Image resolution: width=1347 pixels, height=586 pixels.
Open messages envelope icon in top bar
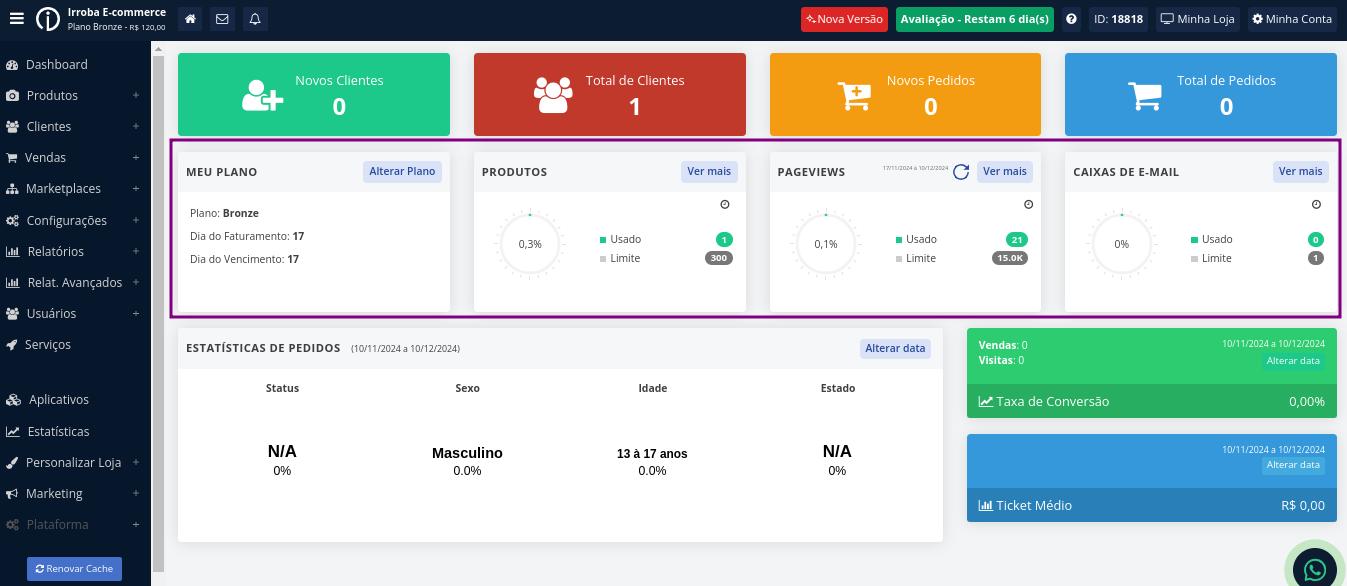coord(222,19)
